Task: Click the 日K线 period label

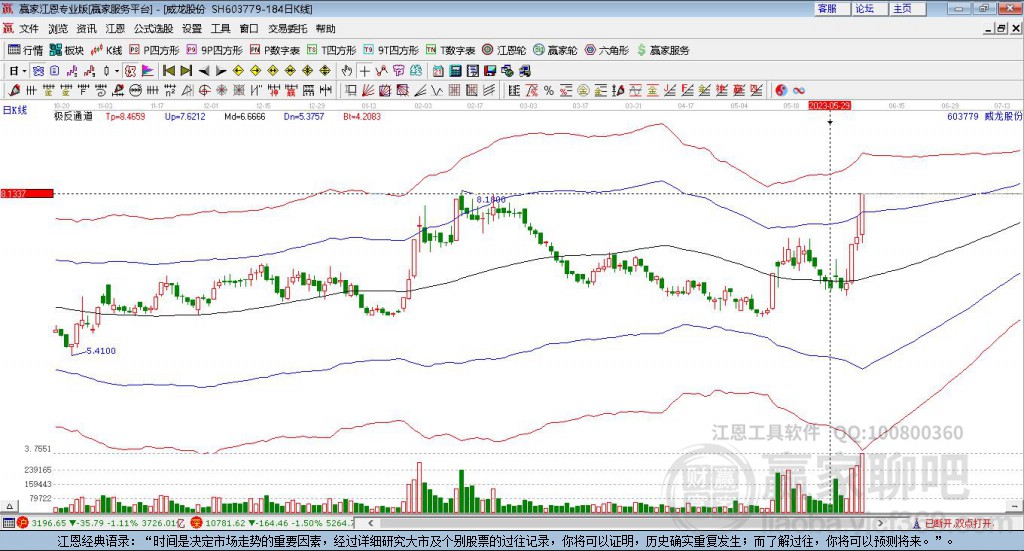Action: tap(15, 110)
